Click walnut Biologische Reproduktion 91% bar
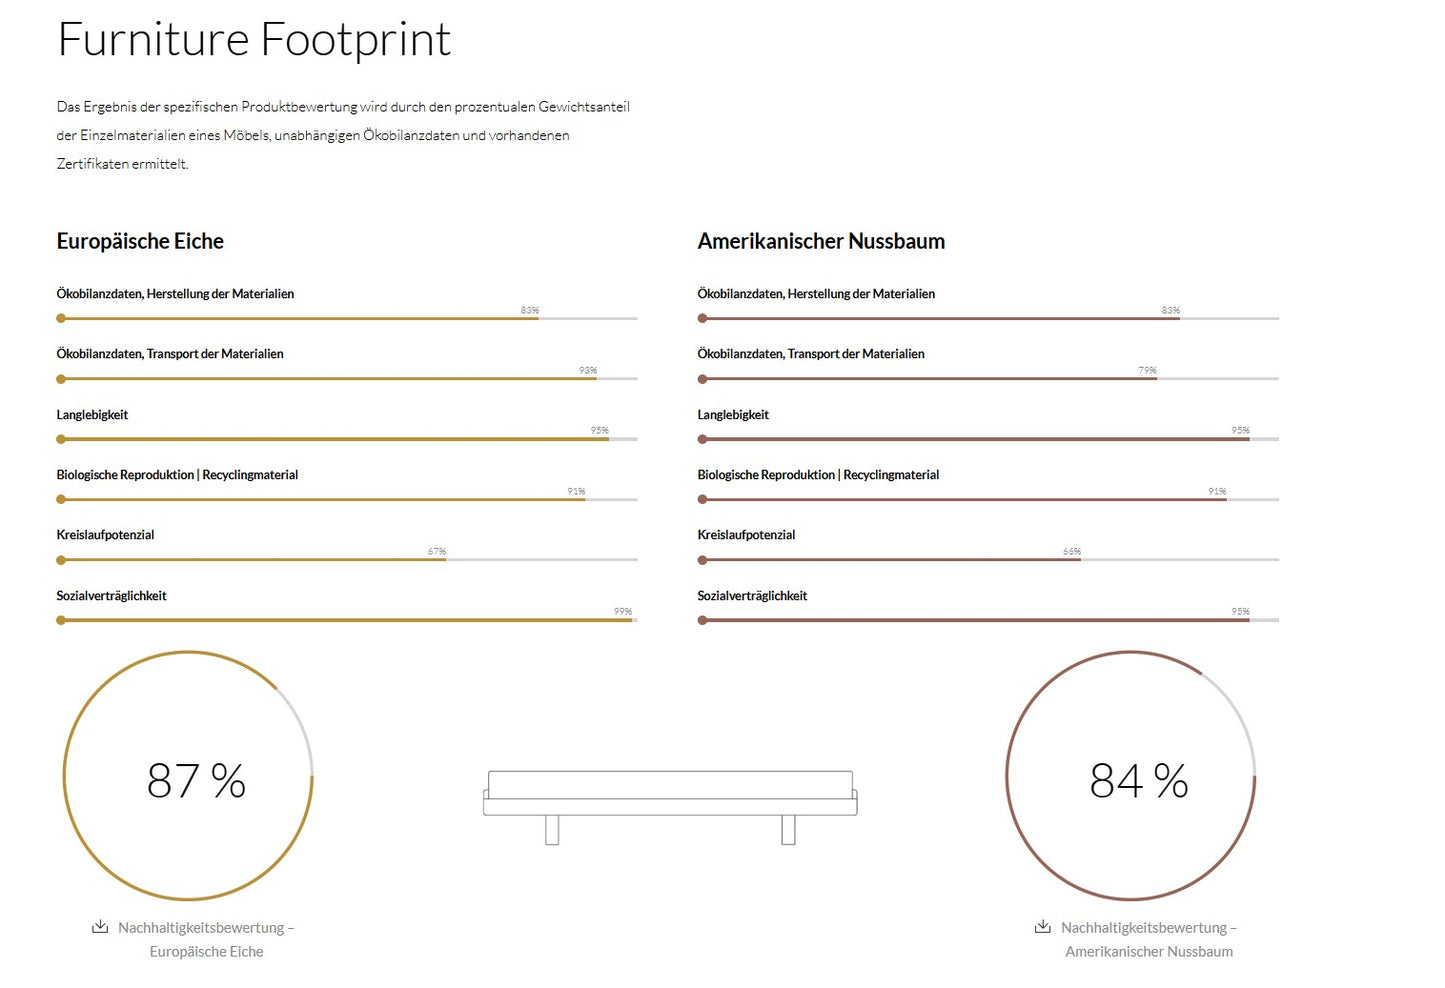1445x988 pixels. [988, 499]
